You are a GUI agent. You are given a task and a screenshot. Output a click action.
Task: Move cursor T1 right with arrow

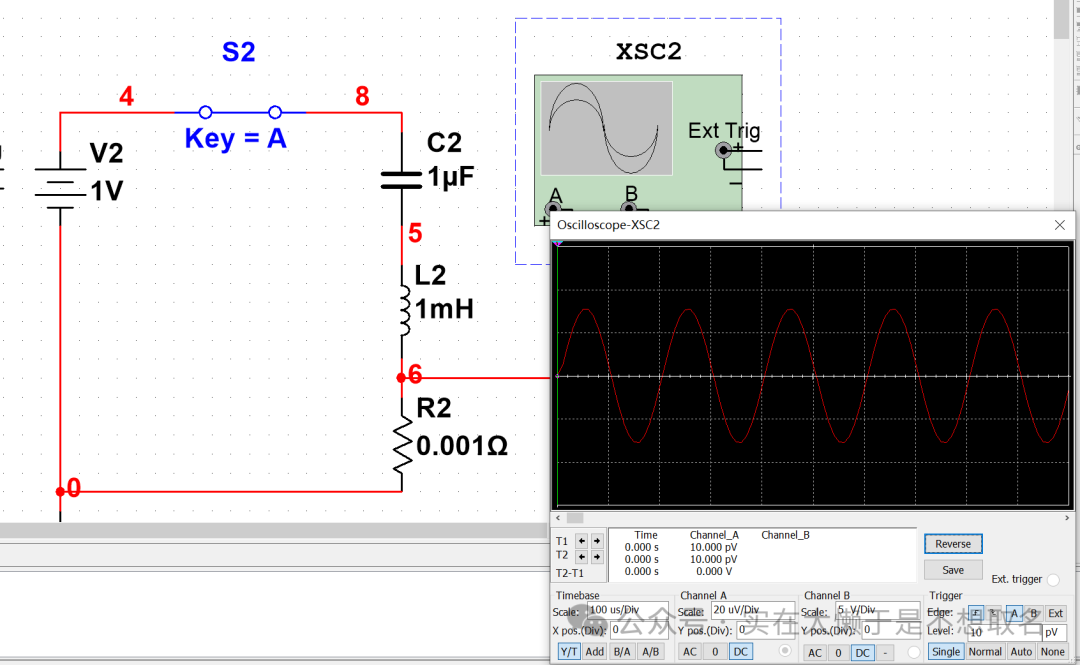(597, 541)
